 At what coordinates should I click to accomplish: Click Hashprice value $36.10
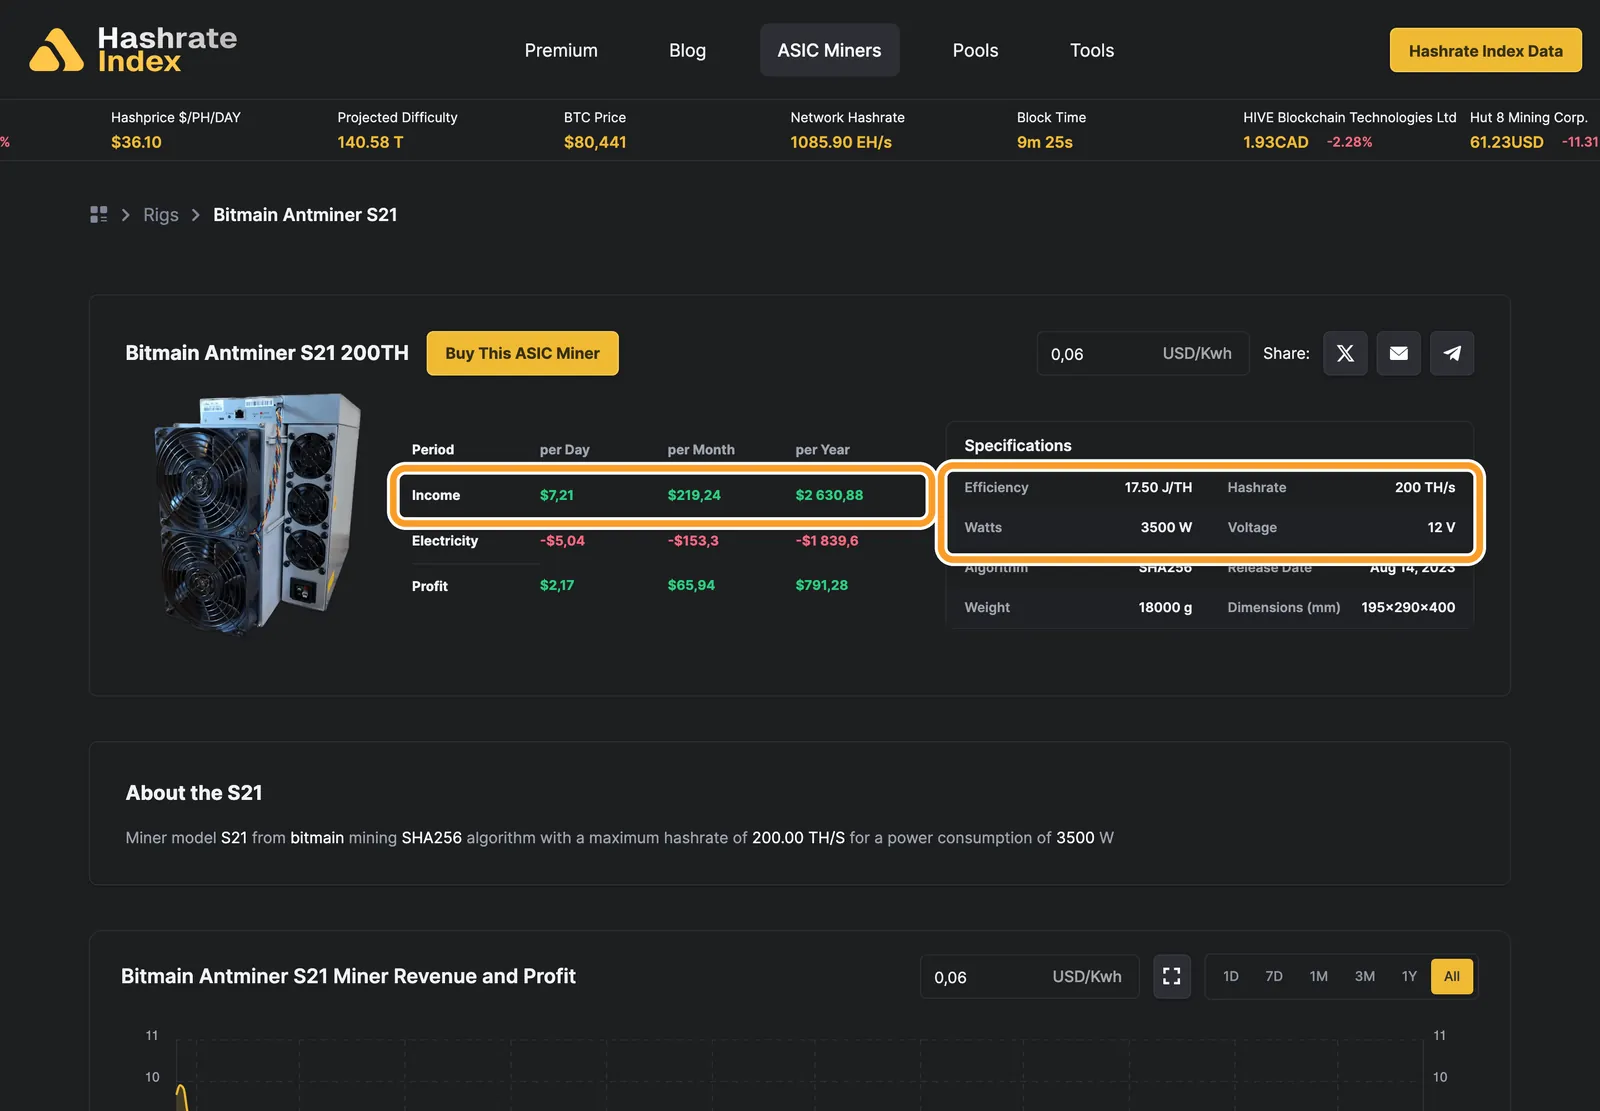click(x=136, y=142)
